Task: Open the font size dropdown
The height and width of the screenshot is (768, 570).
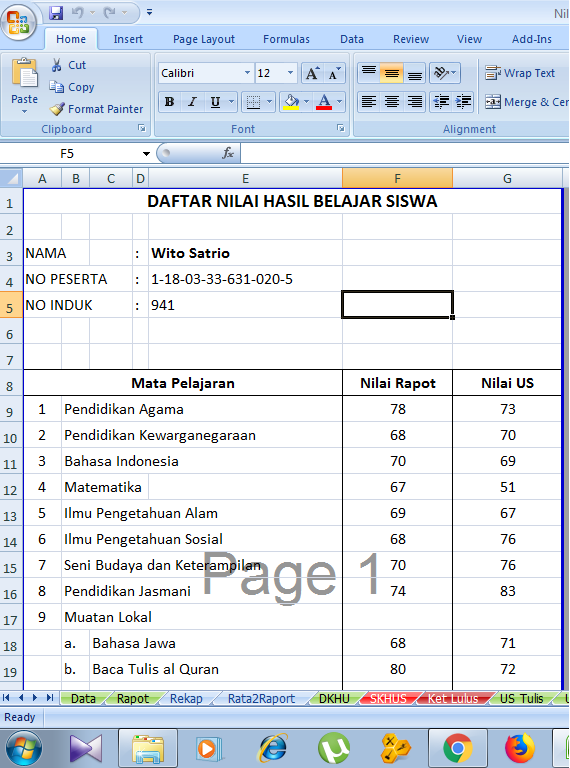Action: pos(290,73)
